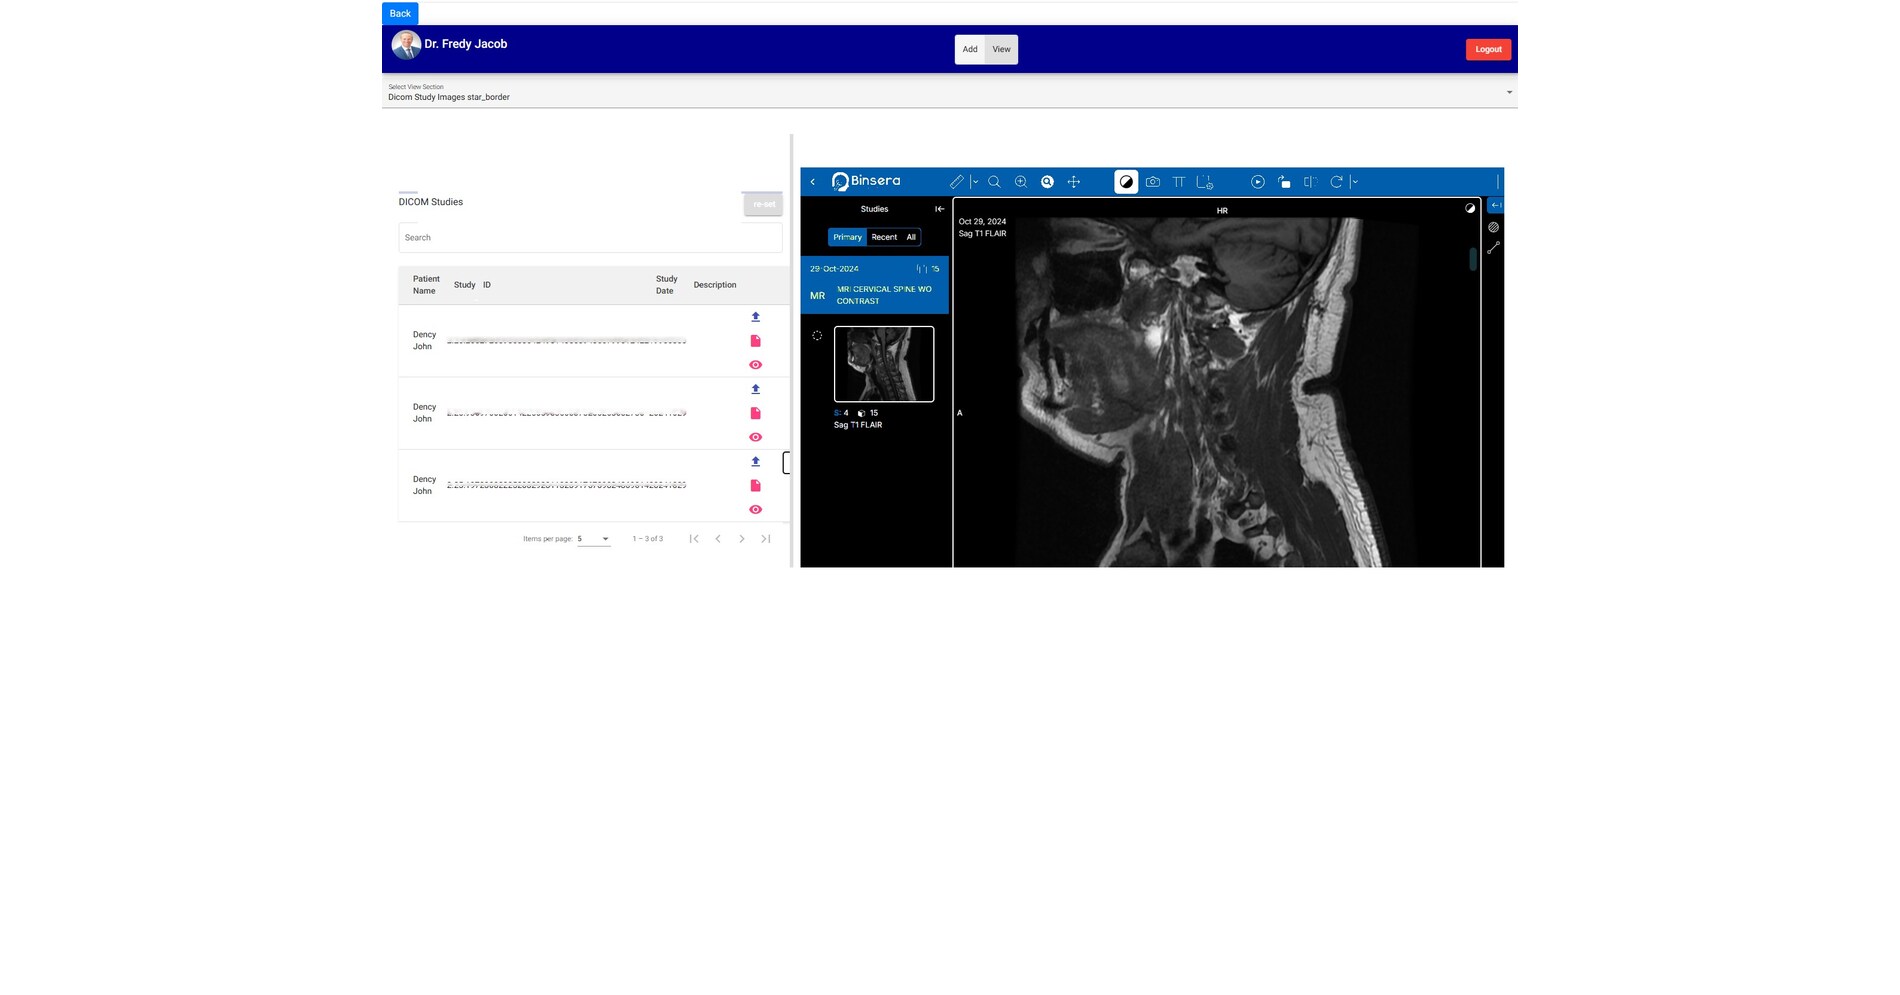Click the blue Back button
This screenshot has width=1900, height=995.
coord(400,13)
